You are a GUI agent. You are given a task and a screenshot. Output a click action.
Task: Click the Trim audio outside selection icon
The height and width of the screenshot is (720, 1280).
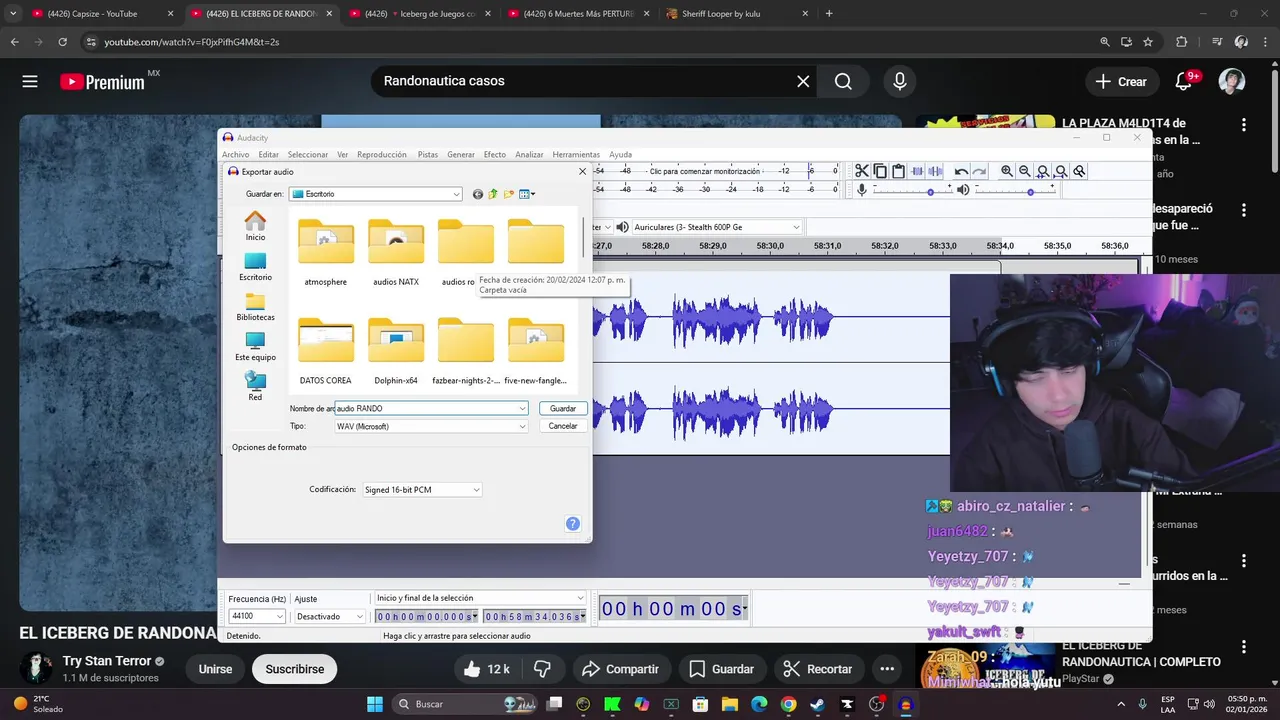click(x=917, y=171)
